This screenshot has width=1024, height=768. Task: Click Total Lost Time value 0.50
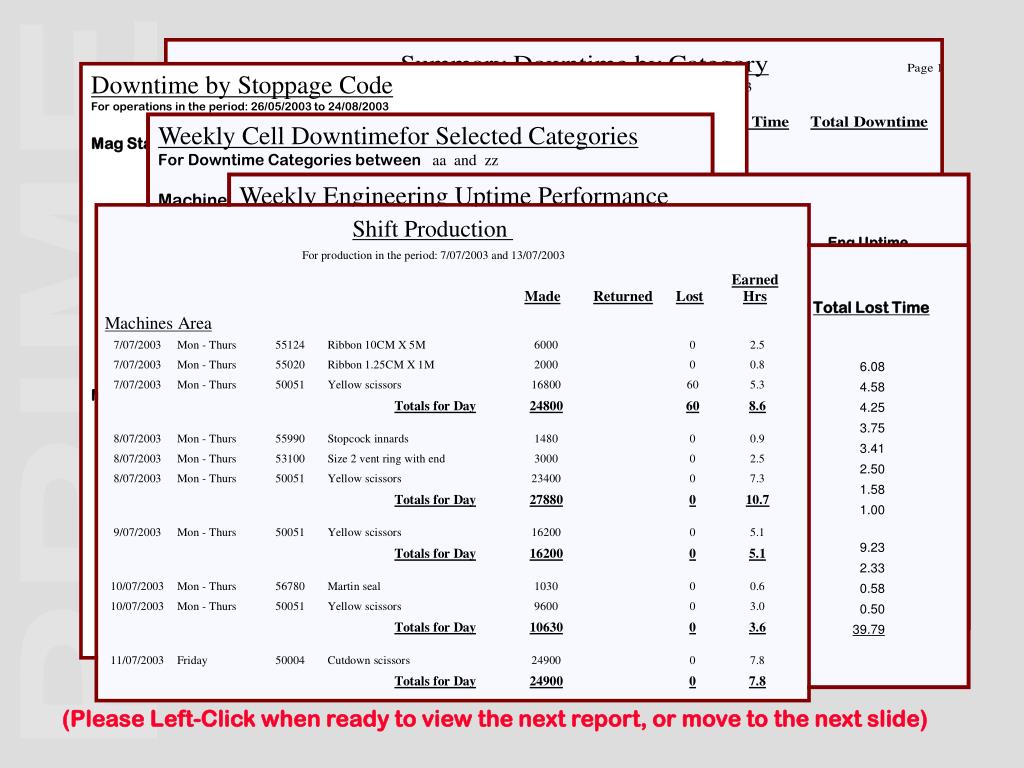pos(872,609)
